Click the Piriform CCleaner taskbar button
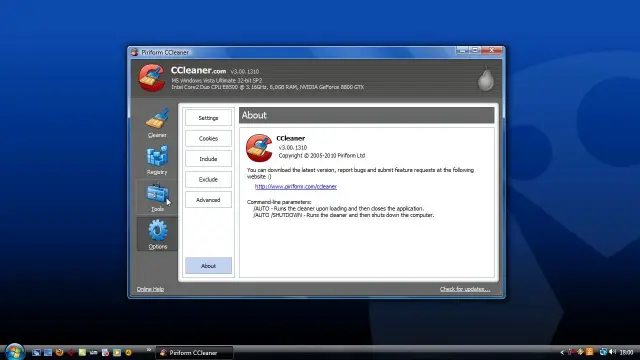Image resolution: width=640 pixels, height=360 pixels. pyautogui.click(x=194, y=353)
